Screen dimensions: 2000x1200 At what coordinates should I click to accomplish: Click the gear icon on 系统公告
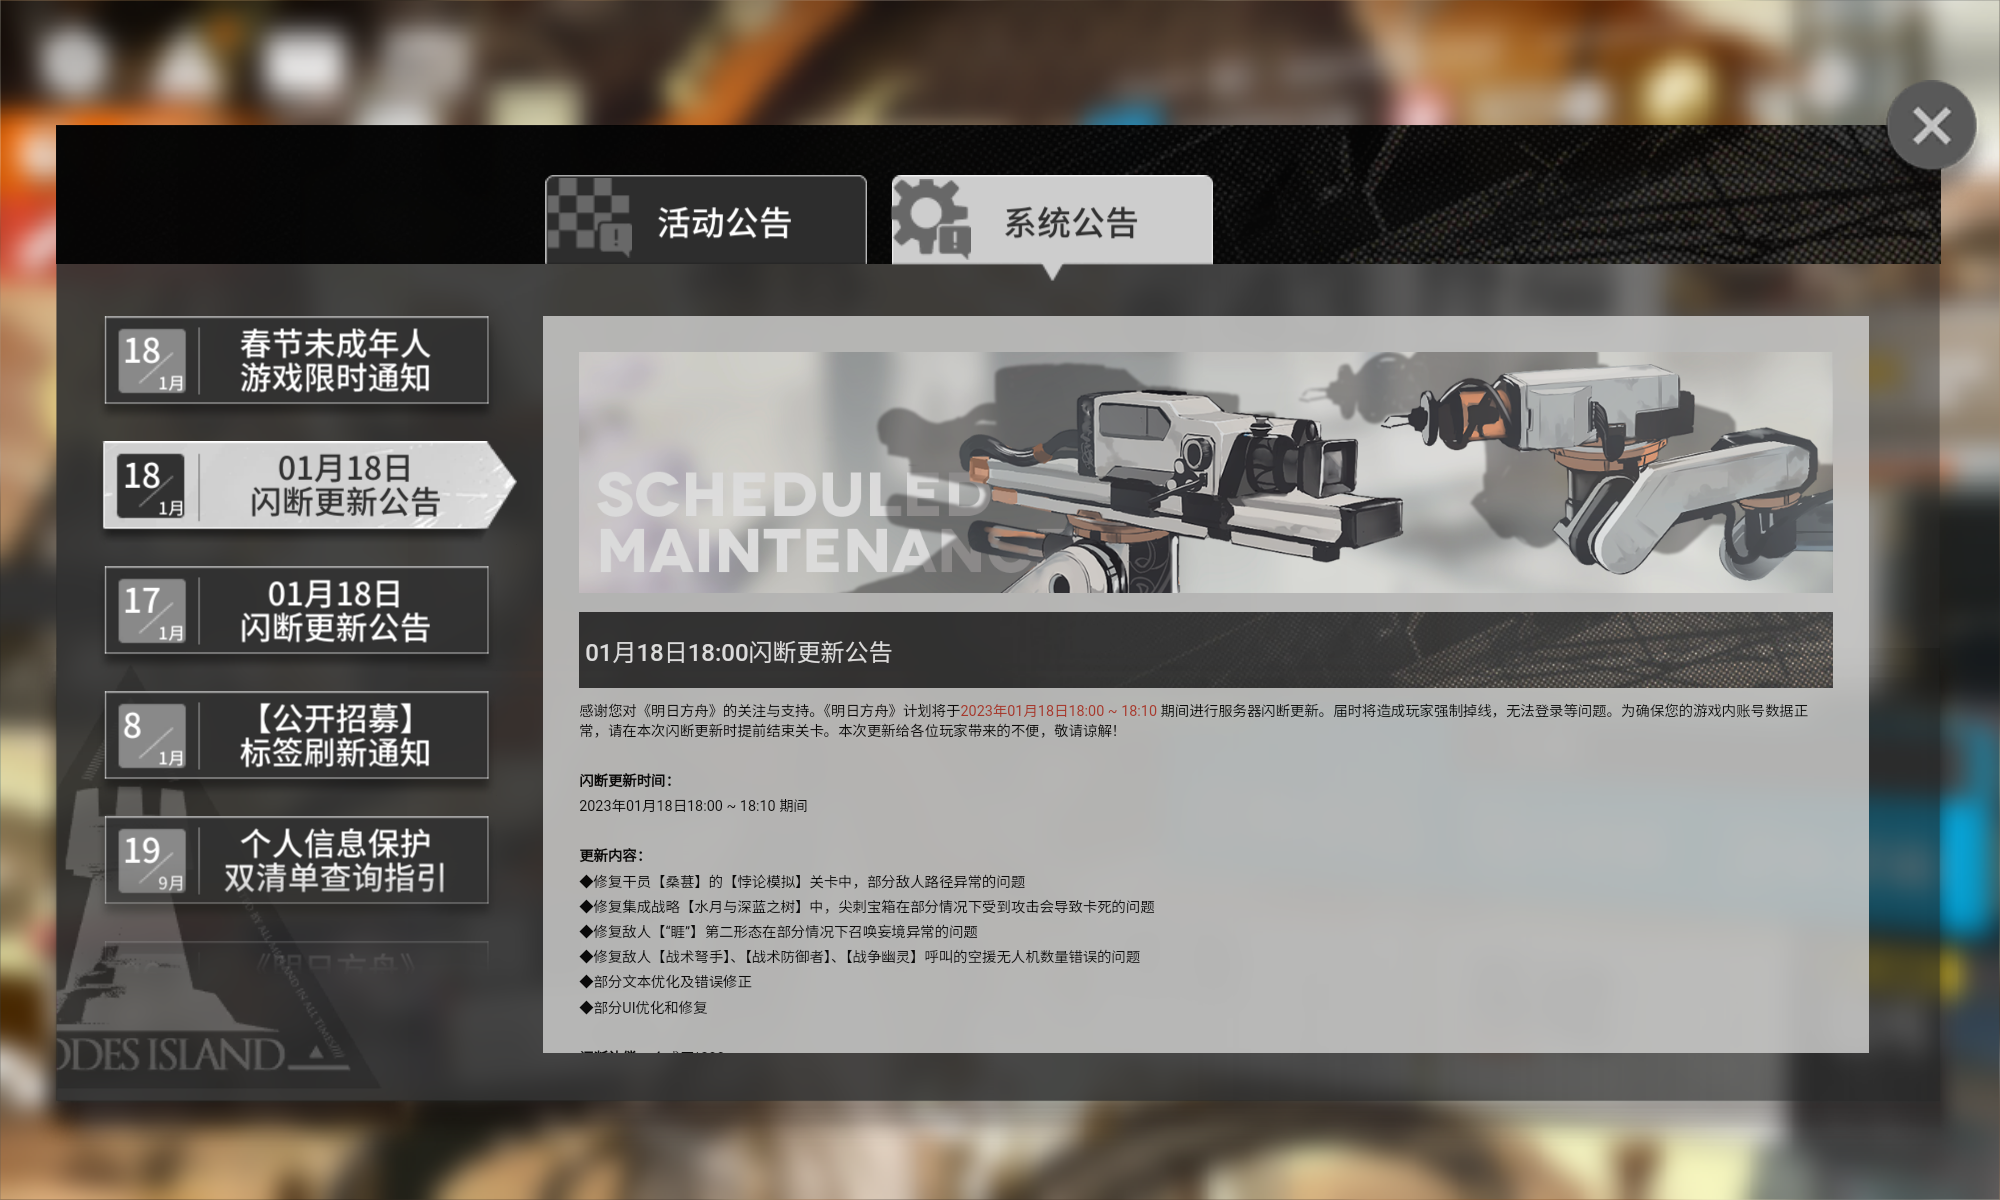[932, 218]
